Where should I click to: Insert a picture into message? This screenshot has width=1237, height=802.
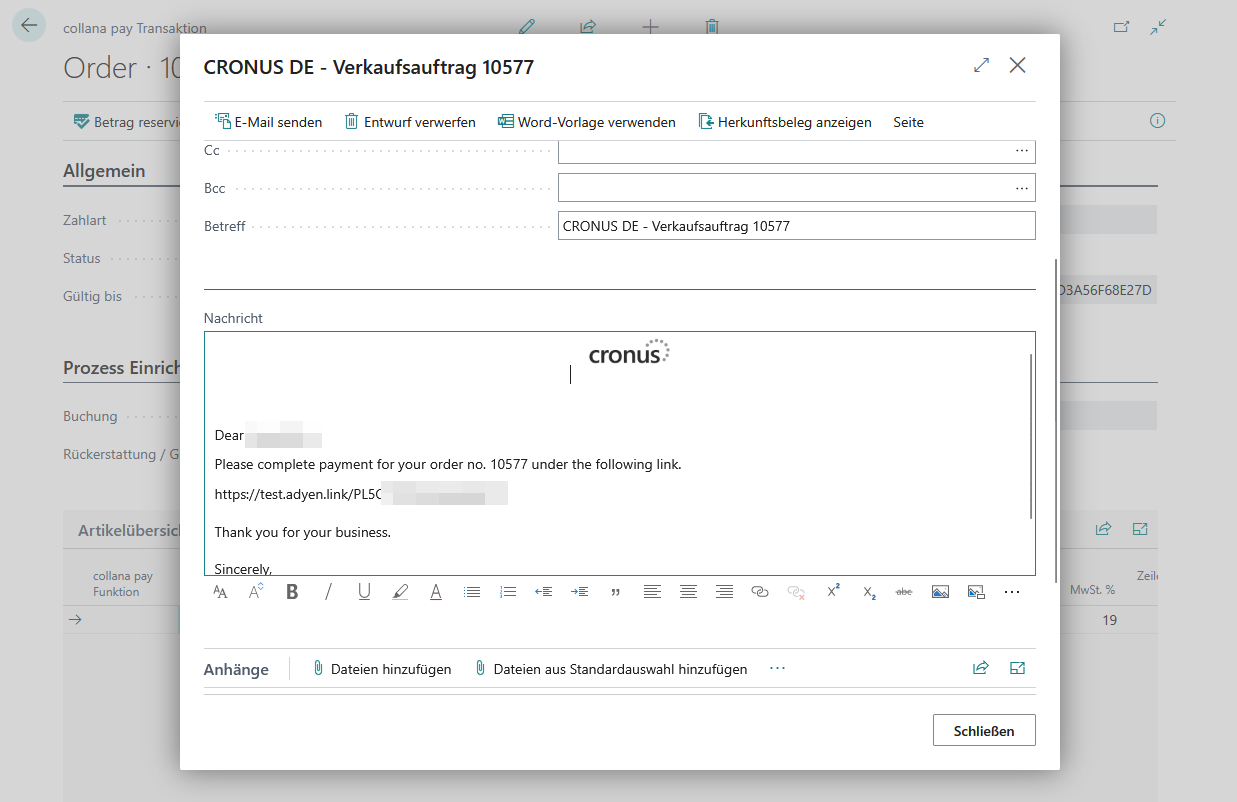pyautogui.click(x=940, y=592)
